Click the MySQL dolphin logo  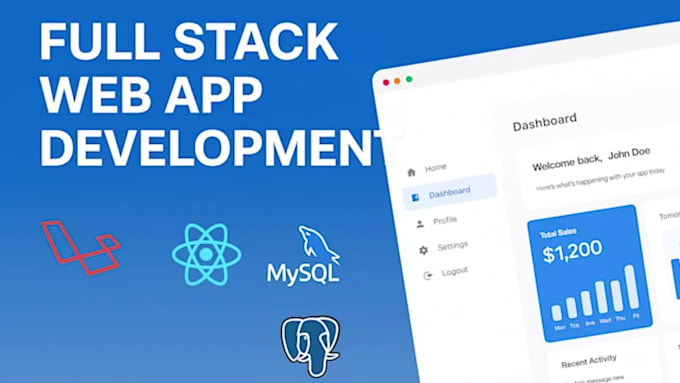click(304, 255)
